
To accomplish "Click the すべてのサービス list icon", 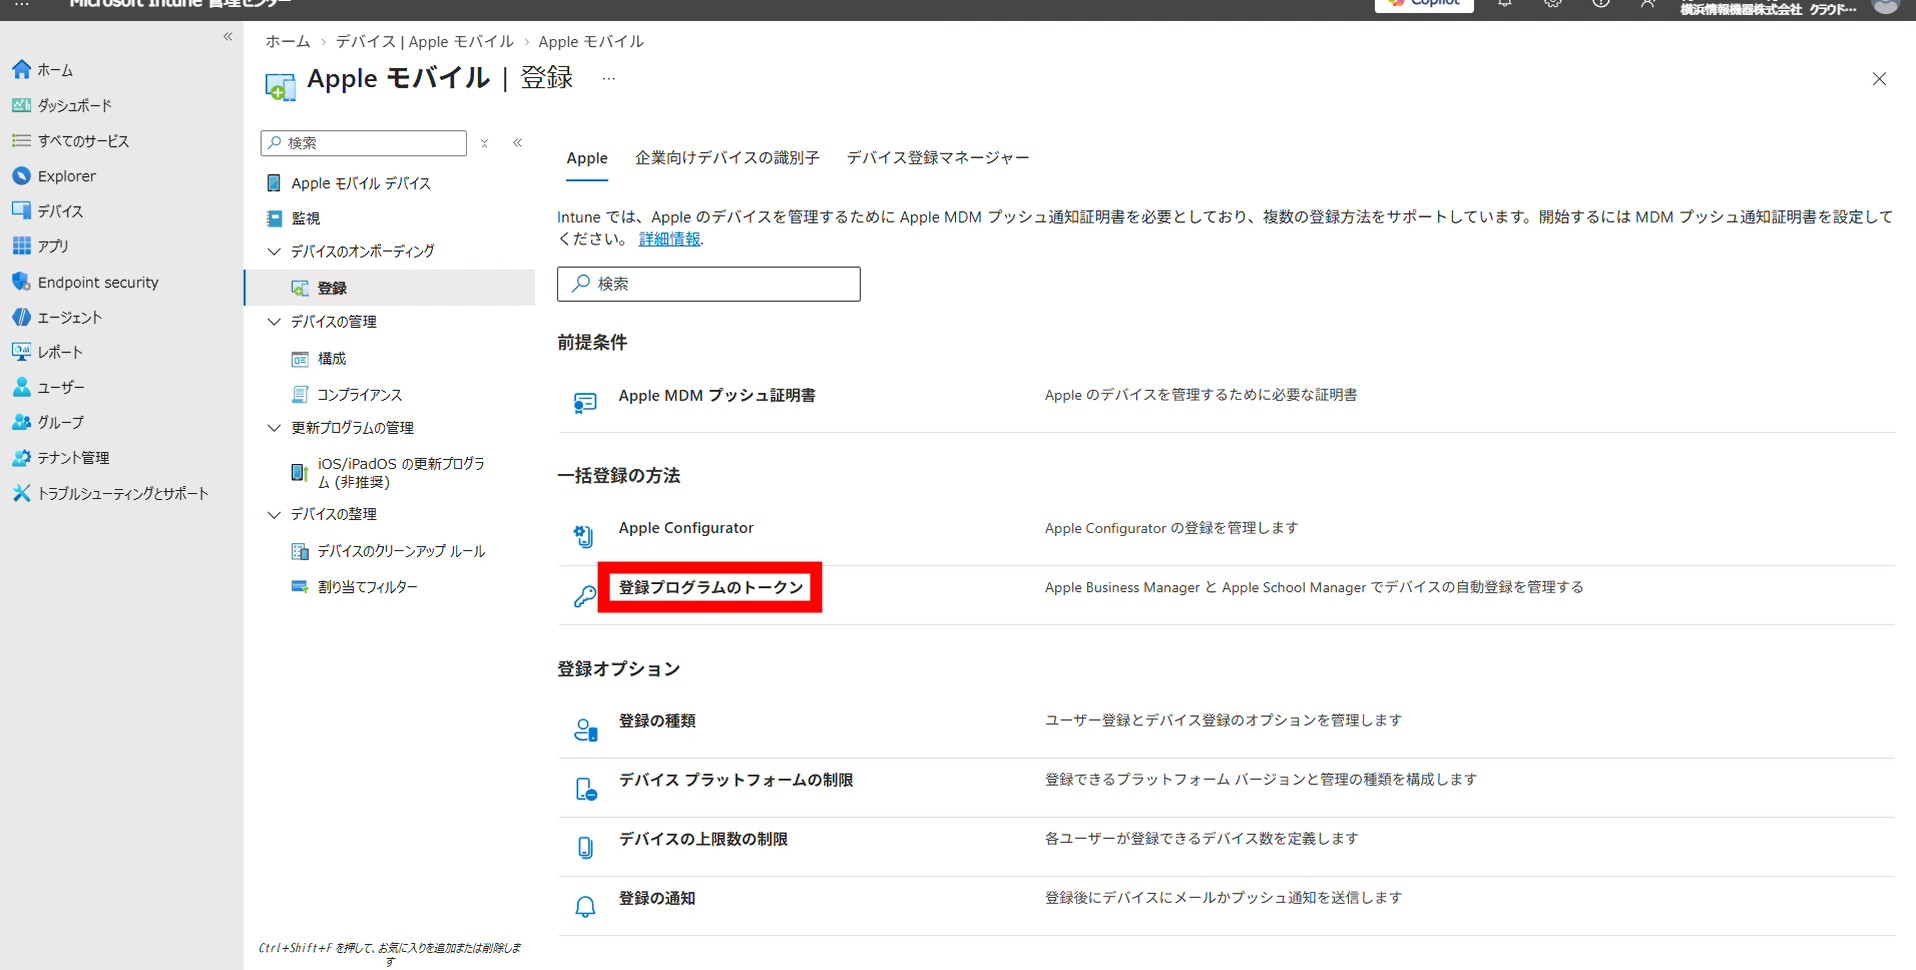I will click(21, 141).
